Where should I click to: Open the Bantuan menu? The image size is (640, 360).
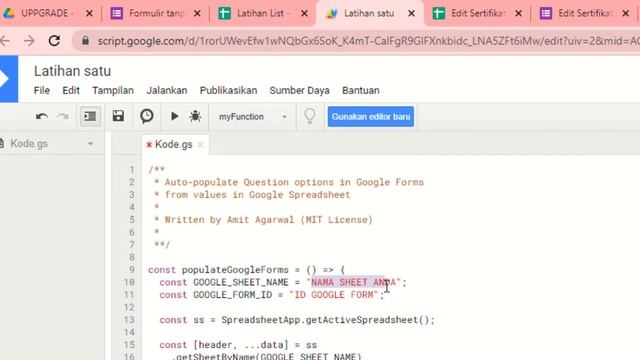(360, 90)
